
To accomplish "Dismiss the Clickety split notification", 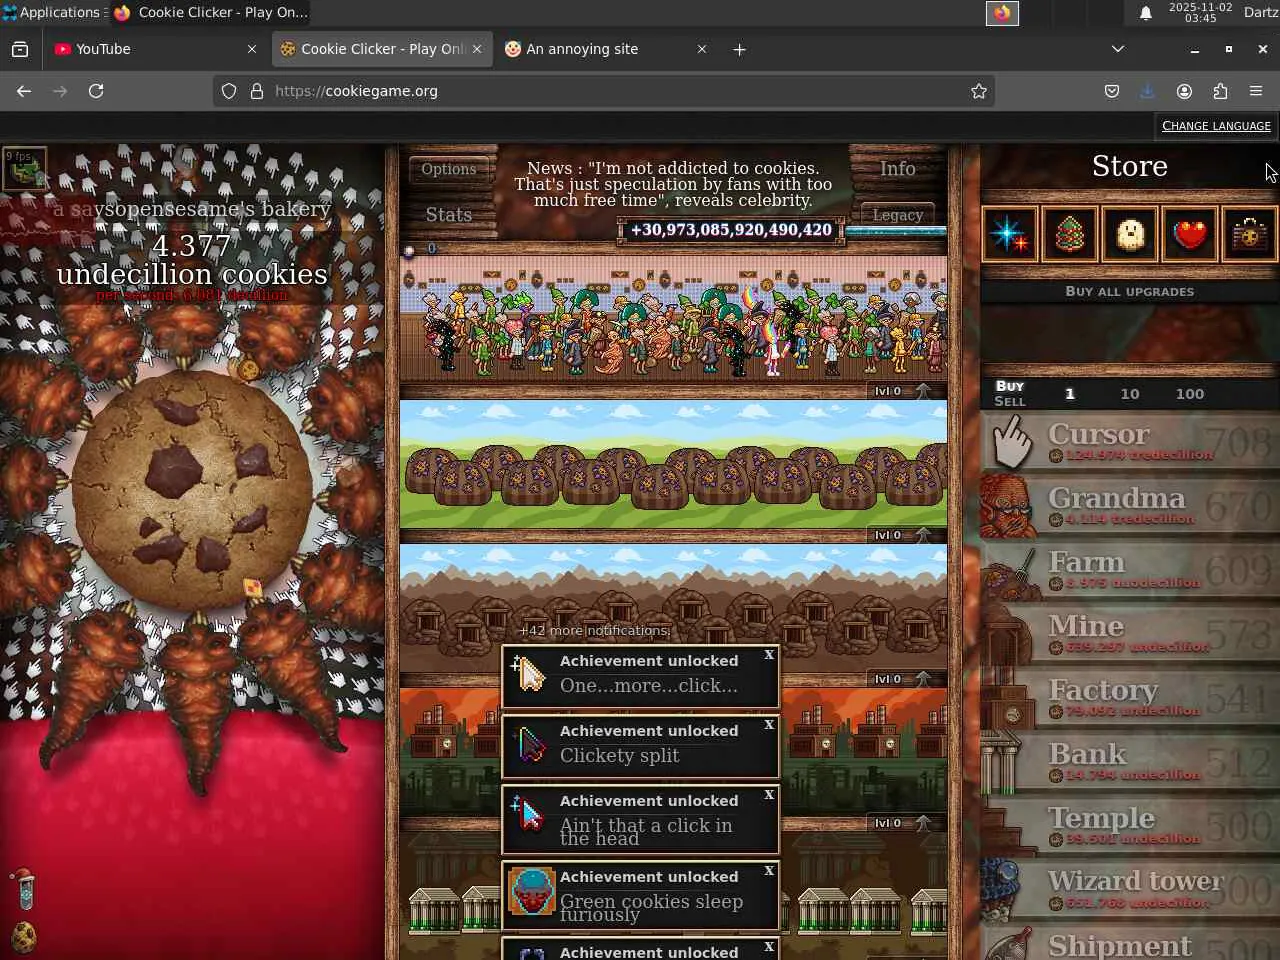I will click(769, 725).
